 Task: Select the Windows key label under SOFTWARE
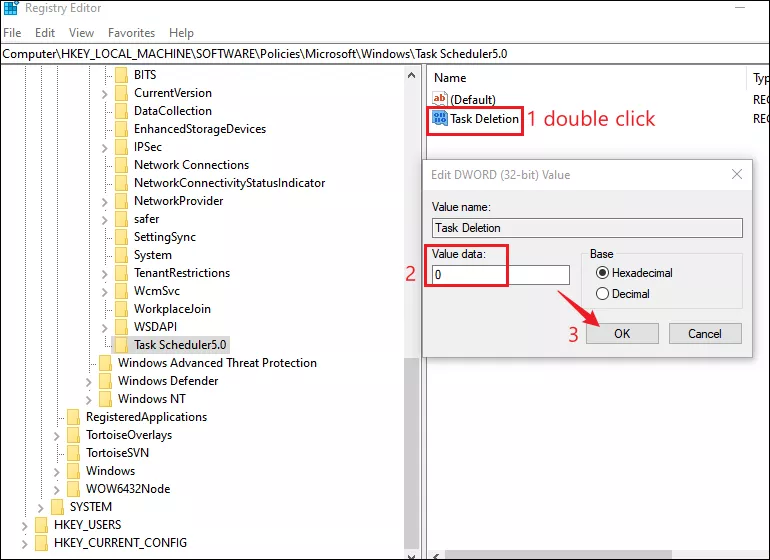click(110, 471)
